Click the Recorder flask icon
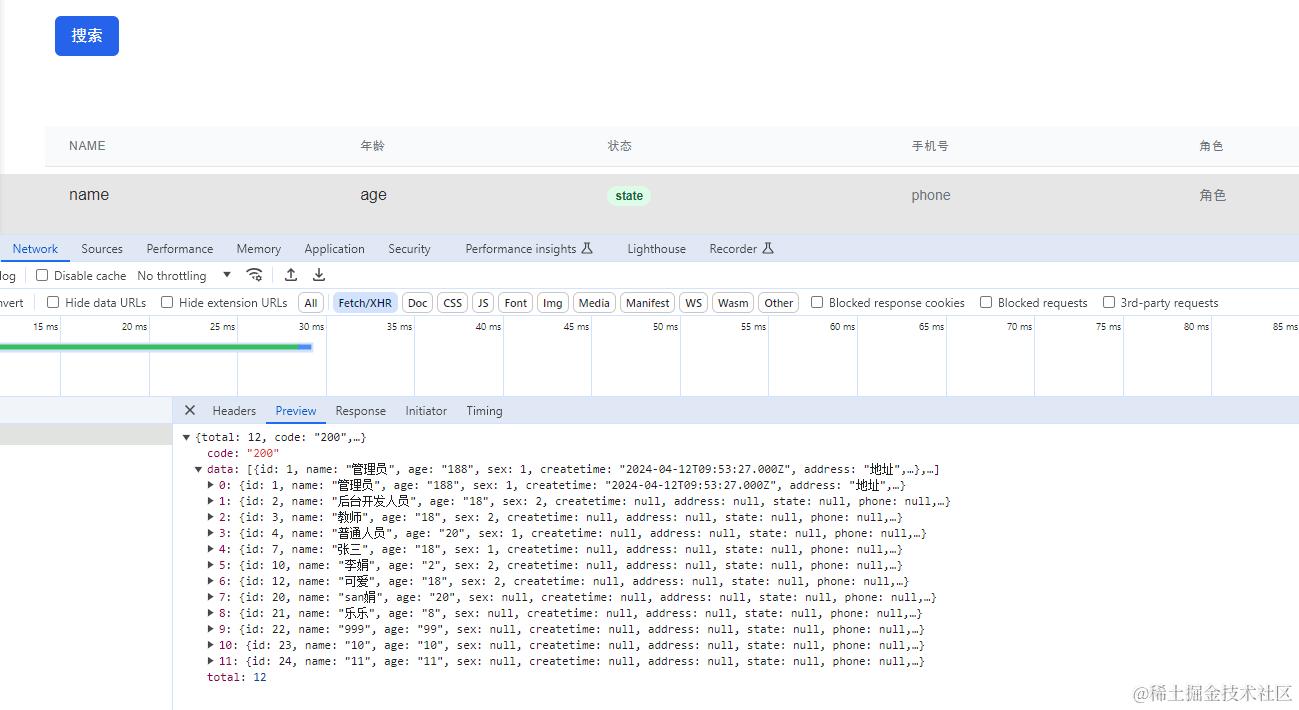 [768, 249]
